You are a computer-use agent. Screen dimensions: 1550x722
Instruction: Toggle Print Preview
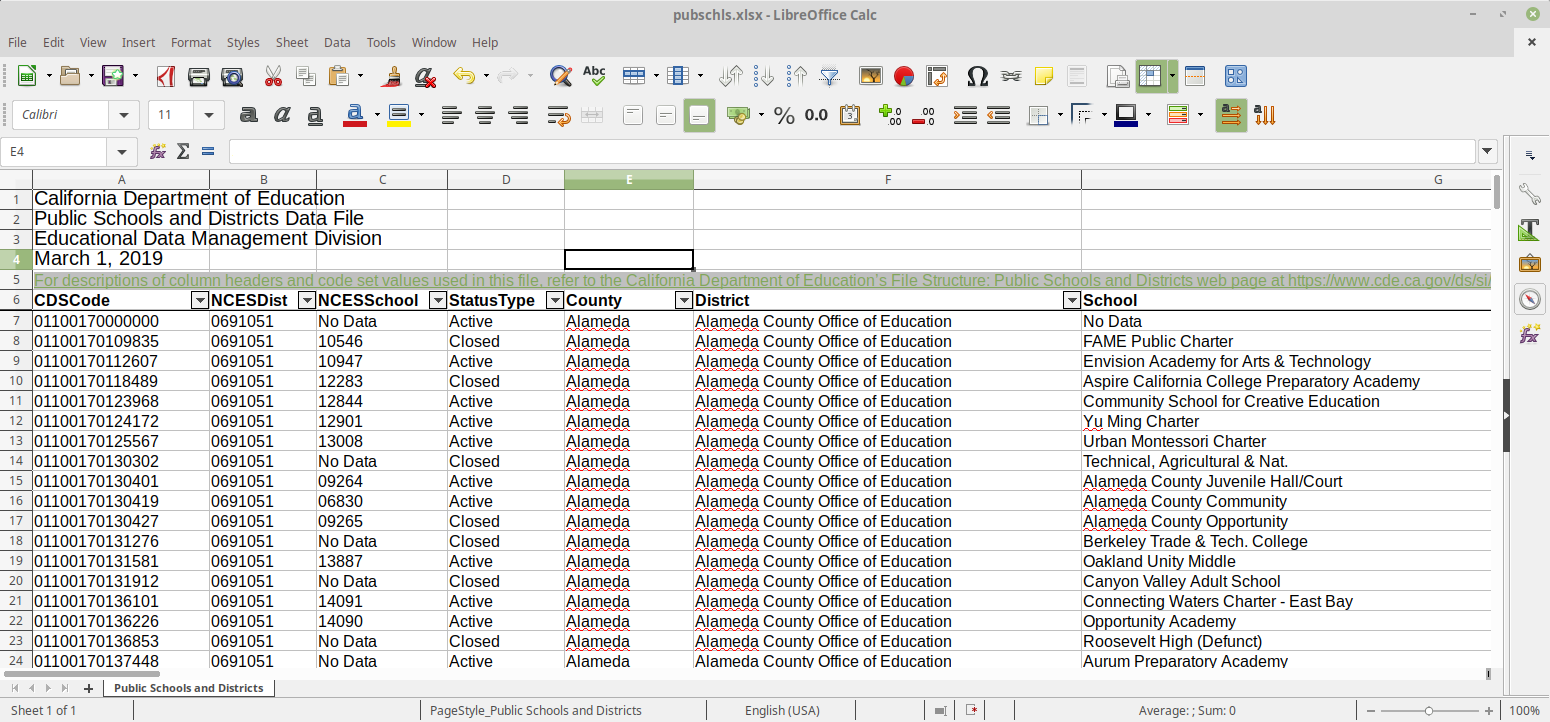point(232,76)
